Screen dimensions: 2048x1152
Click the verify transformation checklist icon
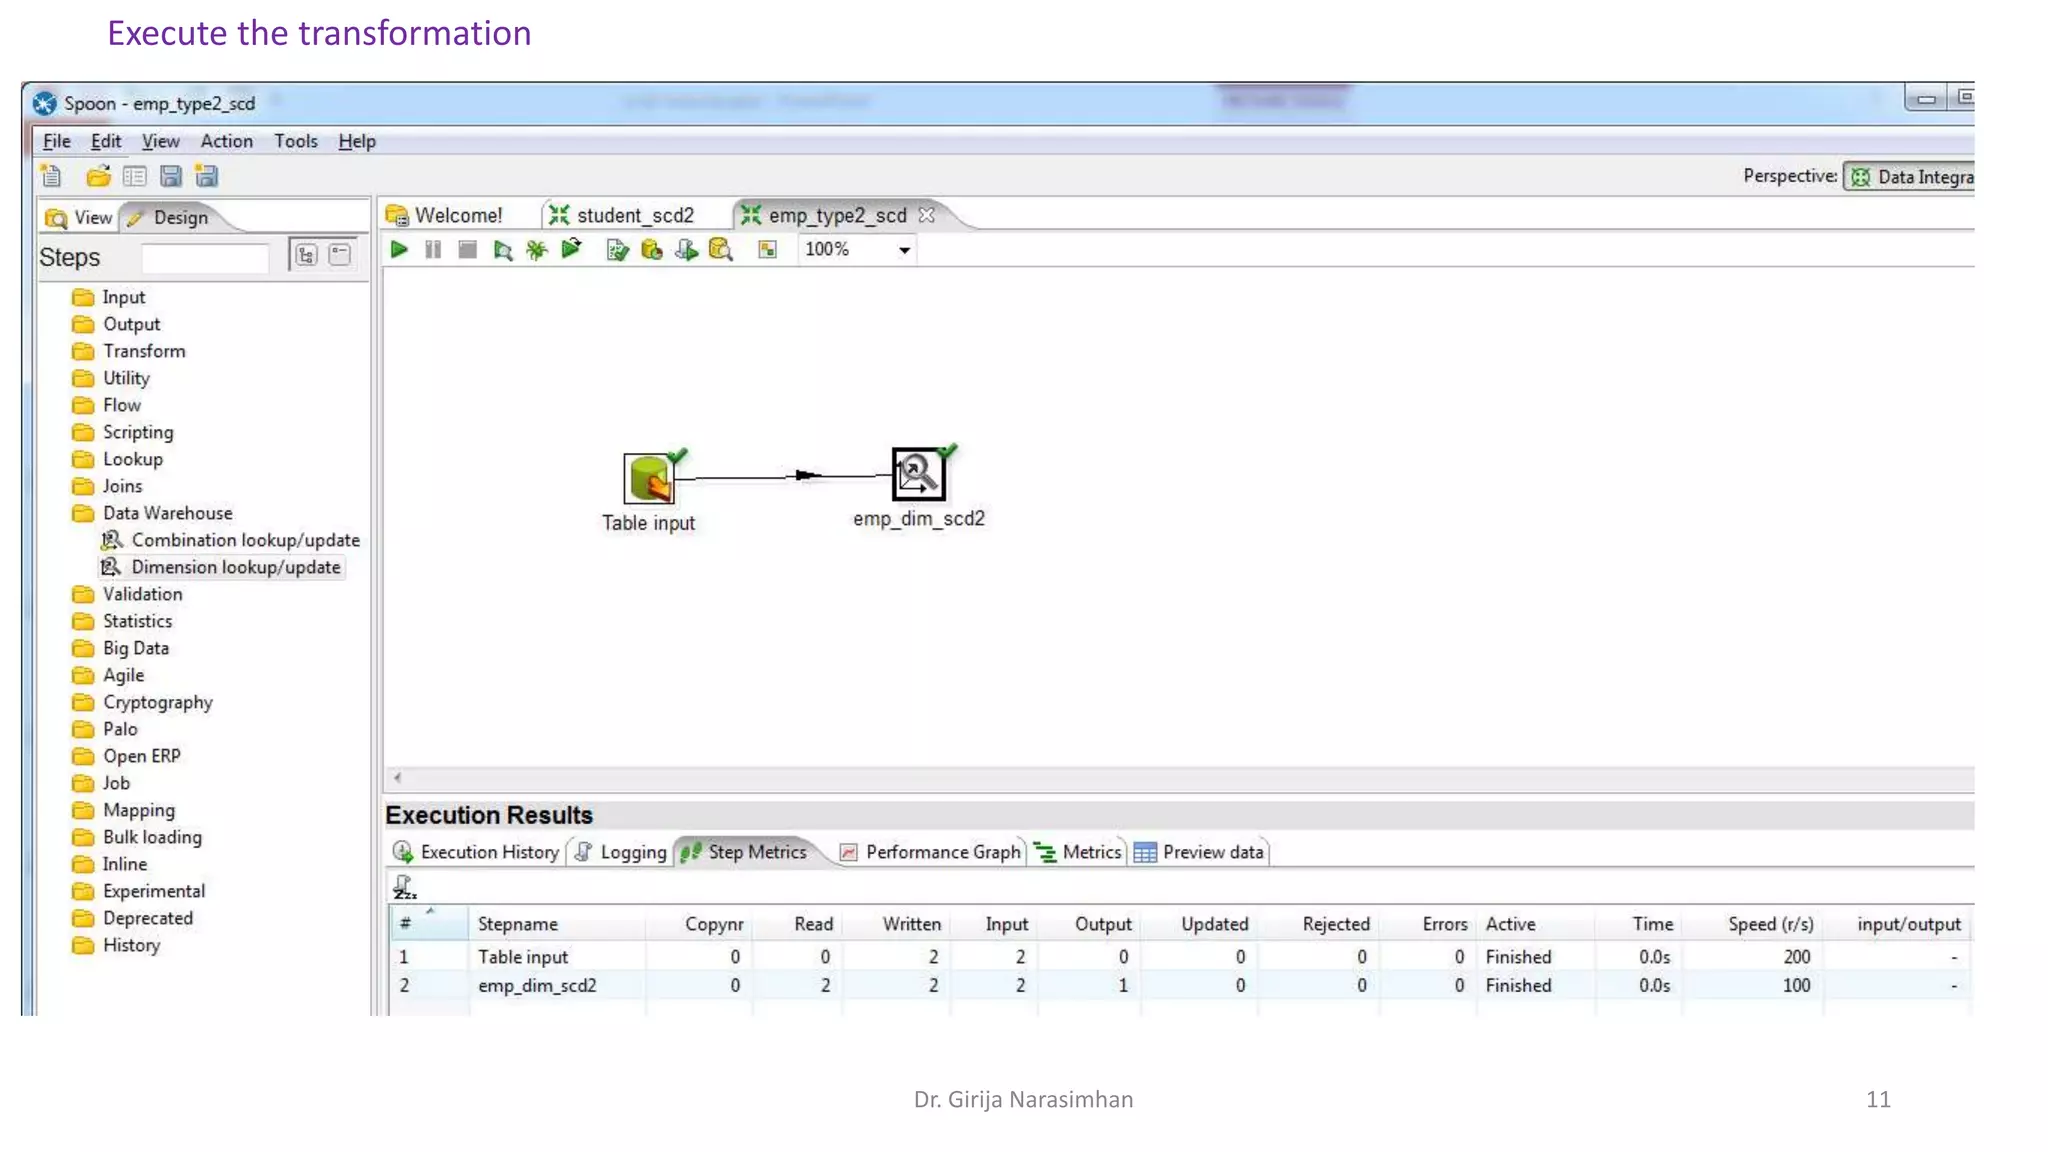617,250
